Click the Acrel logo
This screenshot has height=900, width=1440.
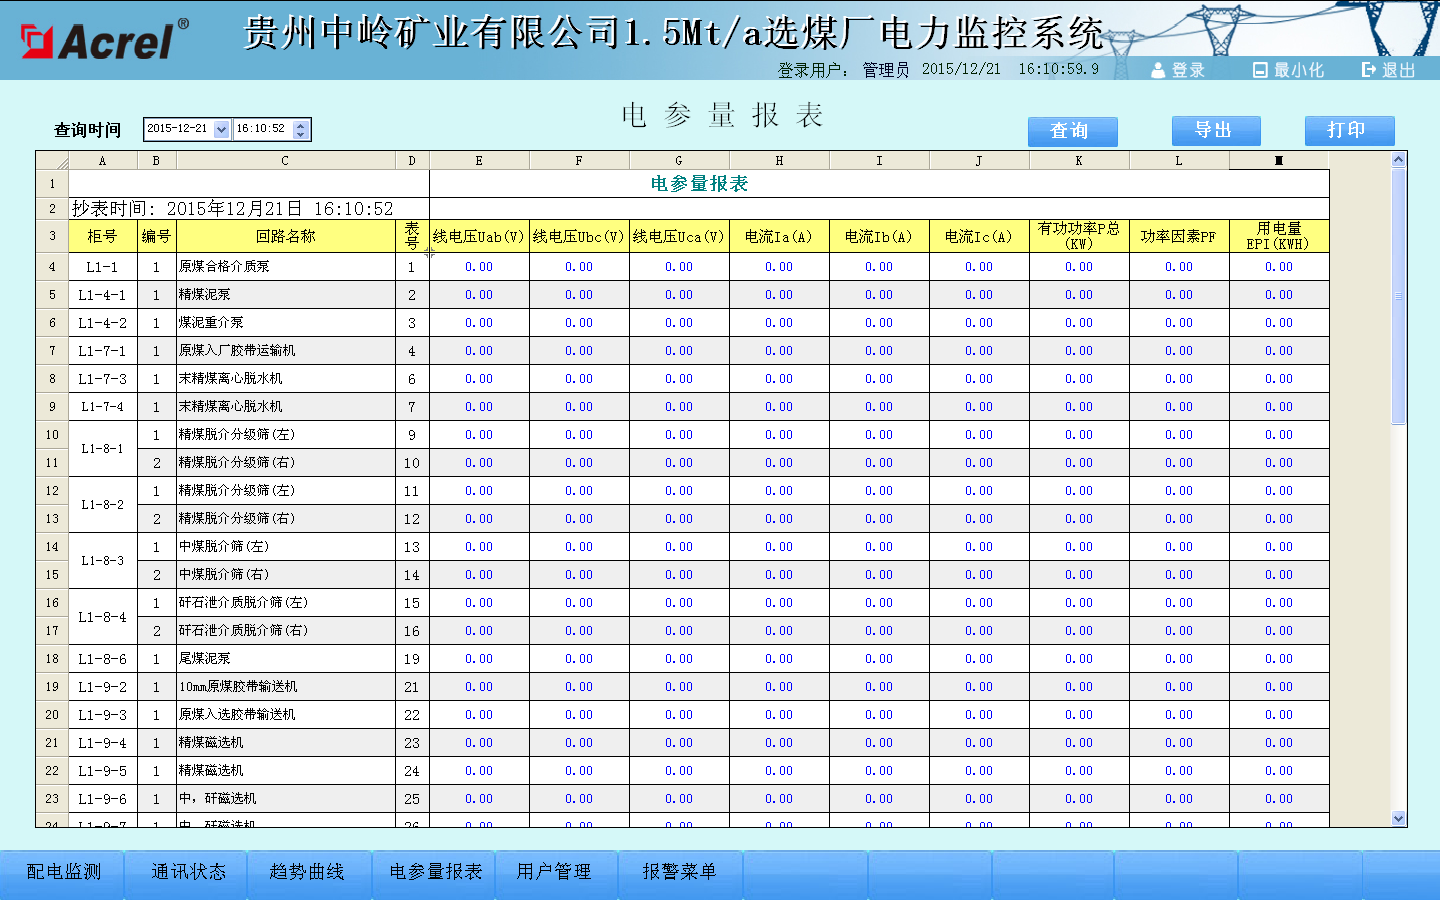(x=104, y=40)
